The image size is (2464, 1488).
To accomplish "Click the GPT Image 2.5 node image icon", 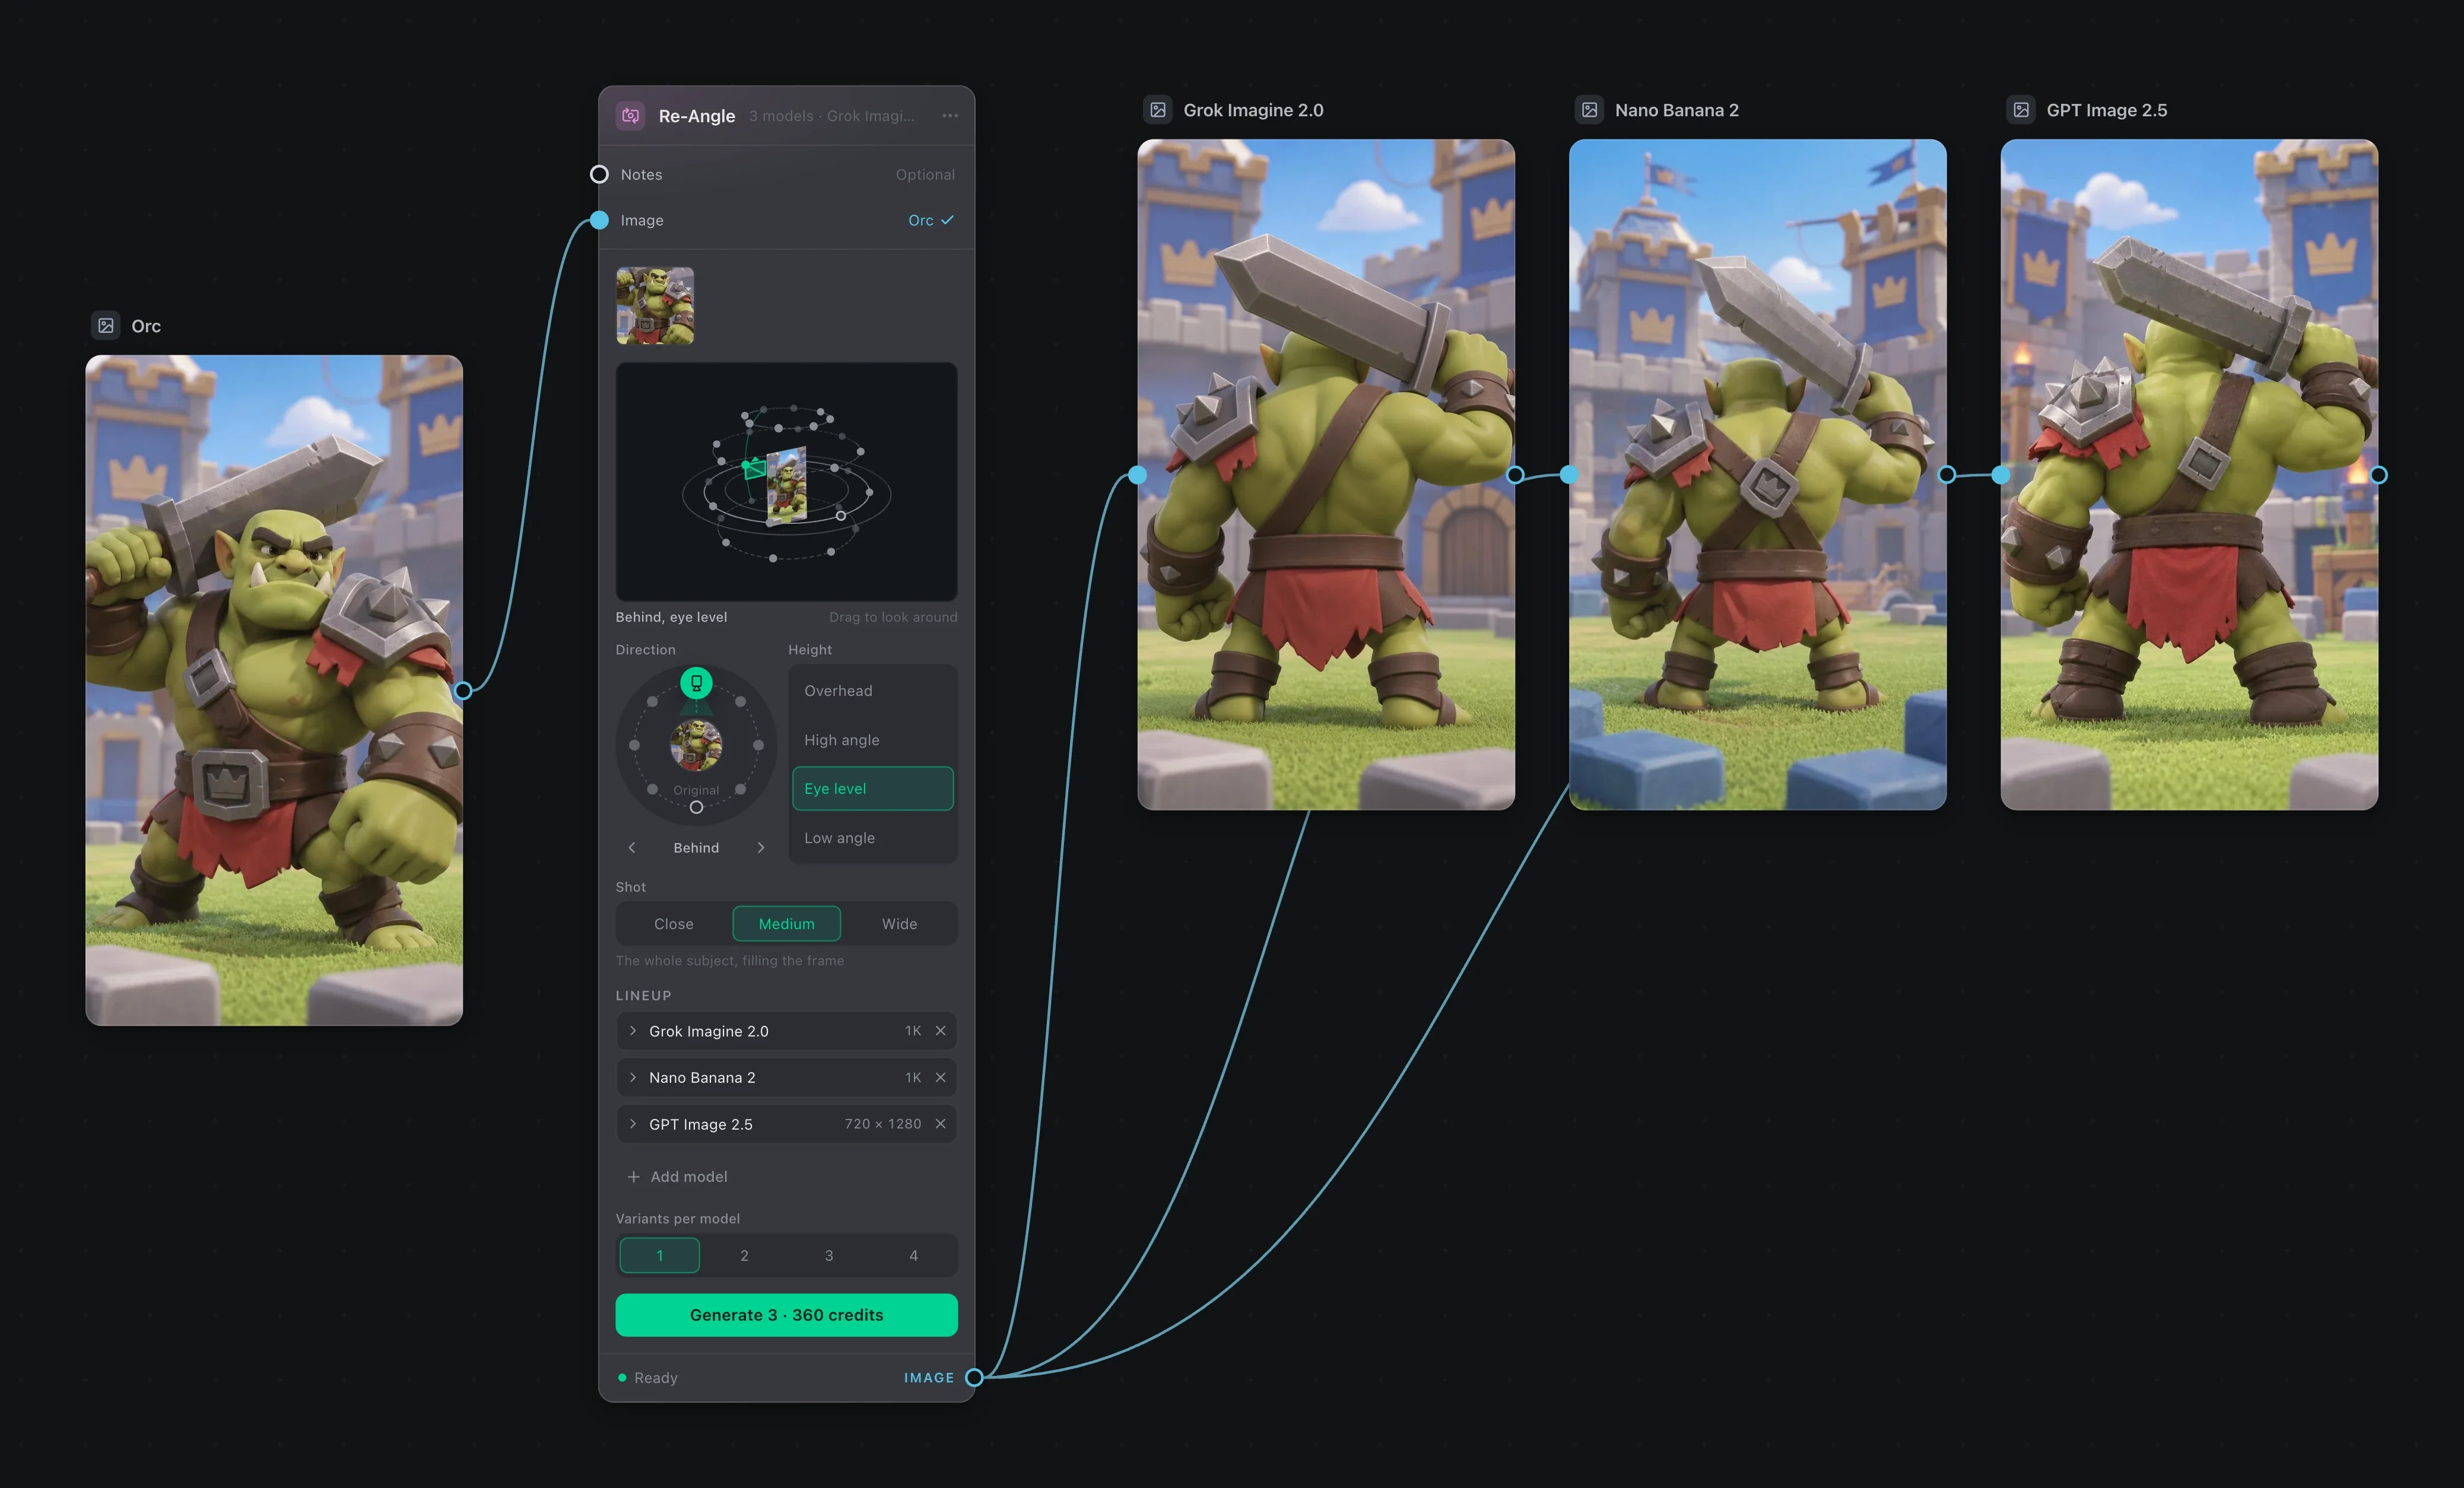I will point(2021,110).
